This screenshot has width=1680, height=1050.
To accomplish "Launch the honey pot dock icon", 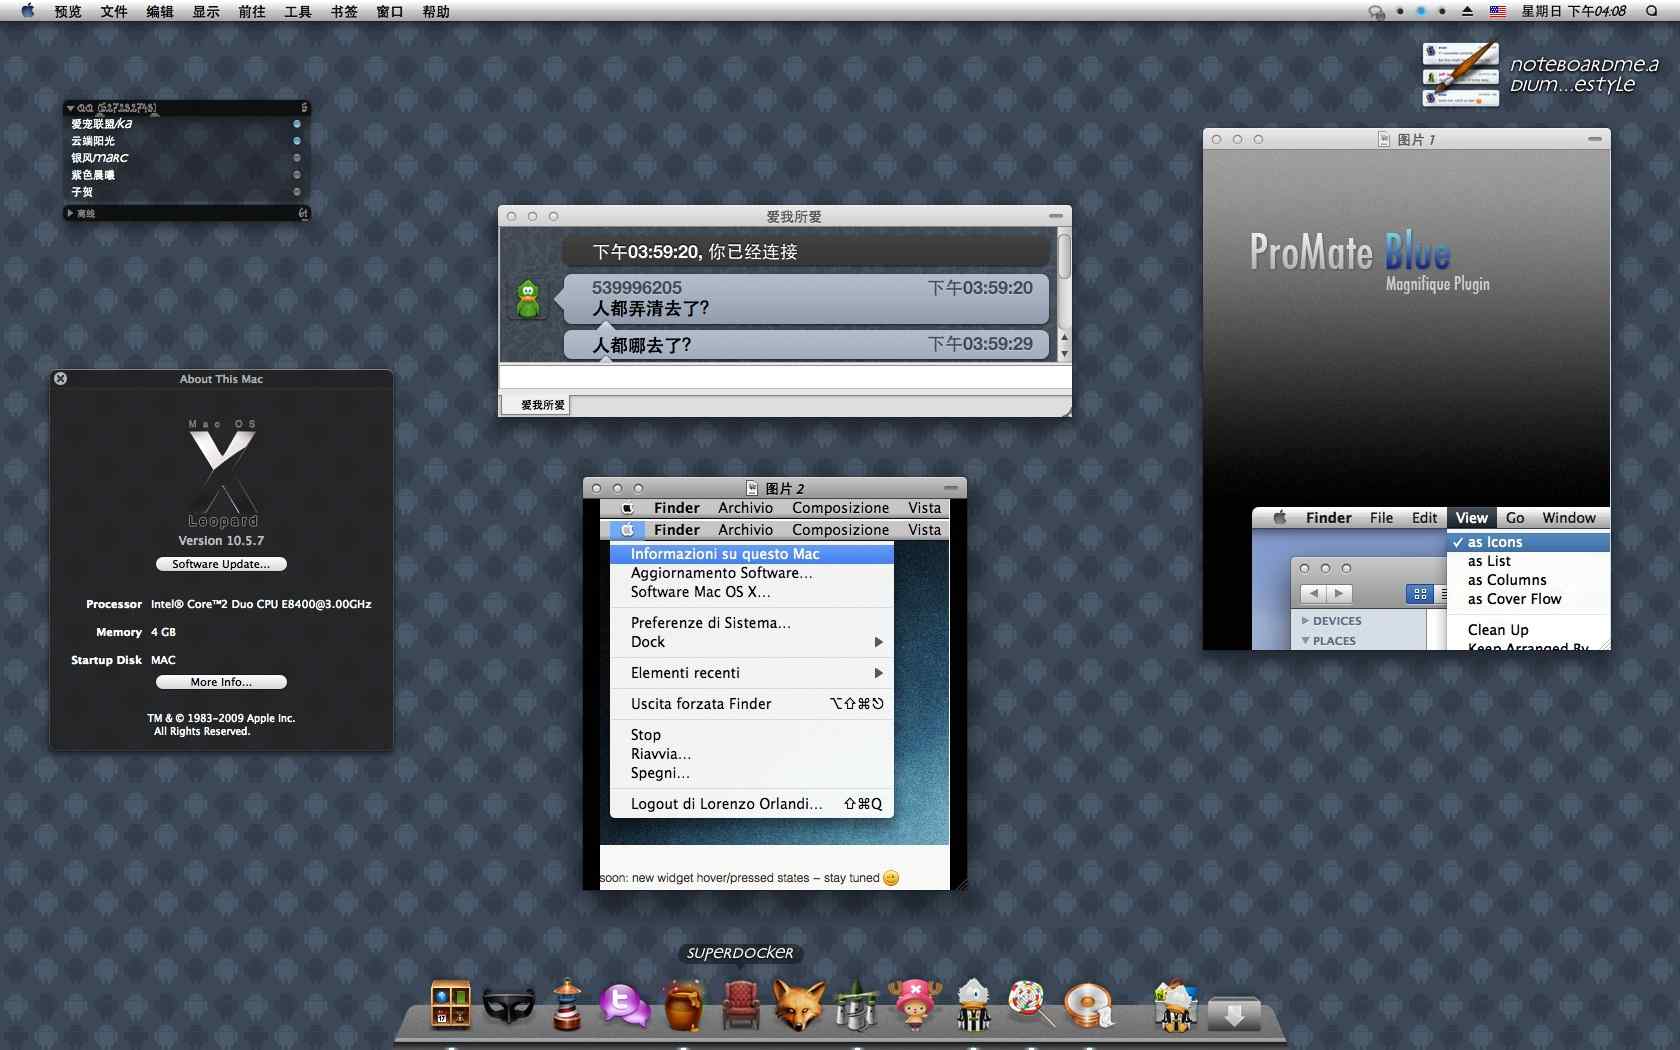I will tap(684, 1005).
